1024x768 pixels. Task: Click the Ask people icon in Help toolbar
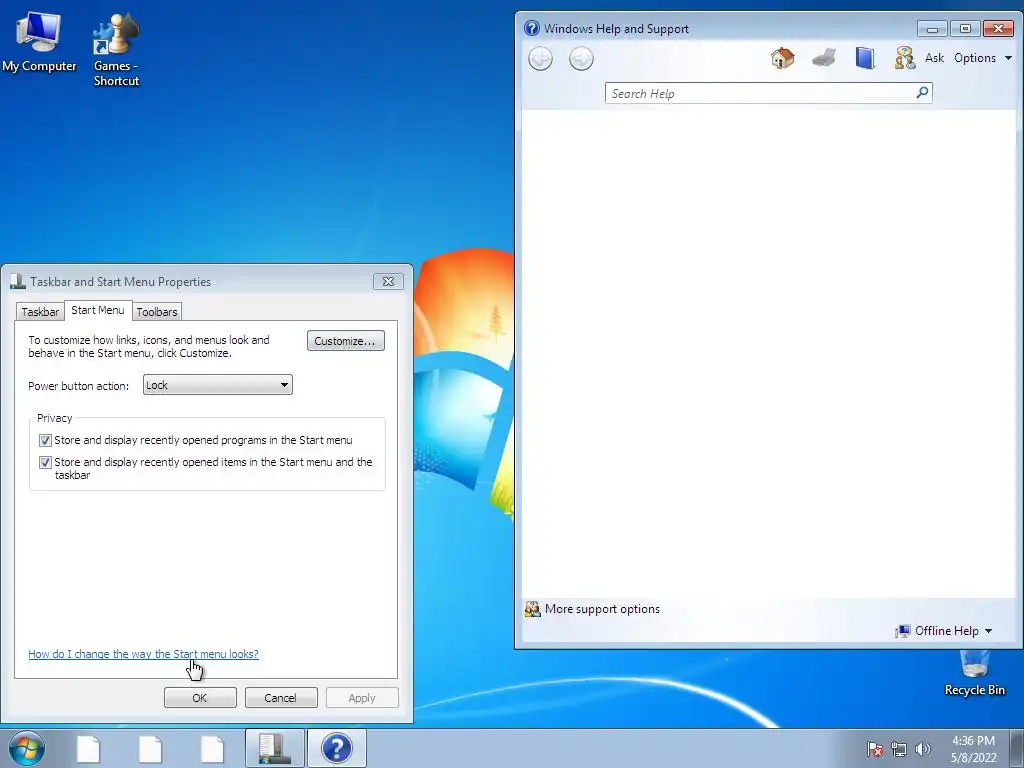tap(904, 58)
